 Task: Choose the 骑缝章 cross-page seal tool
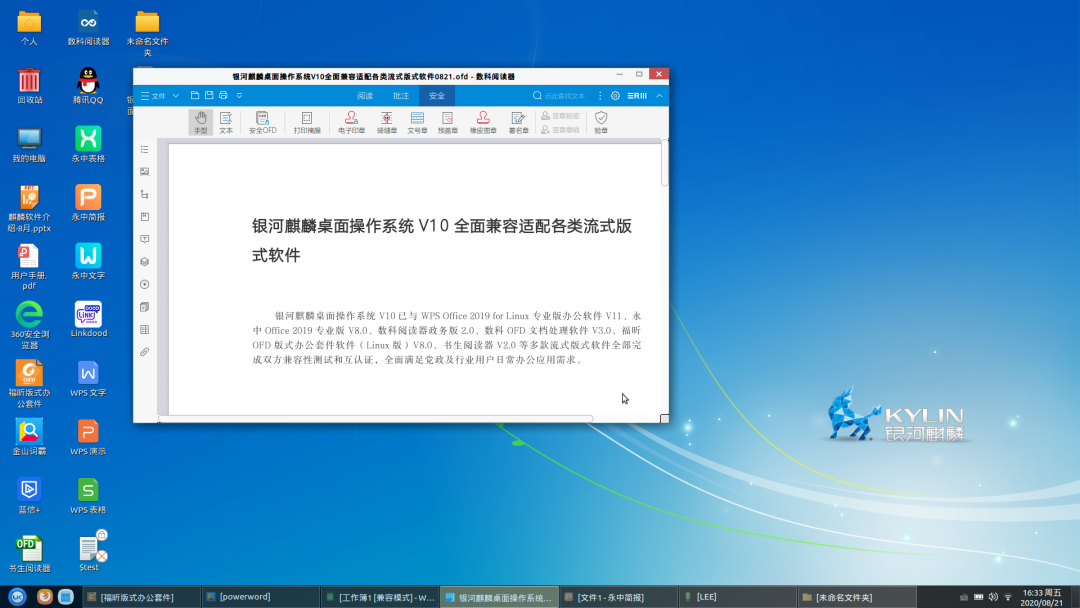(x=386, y=122)
